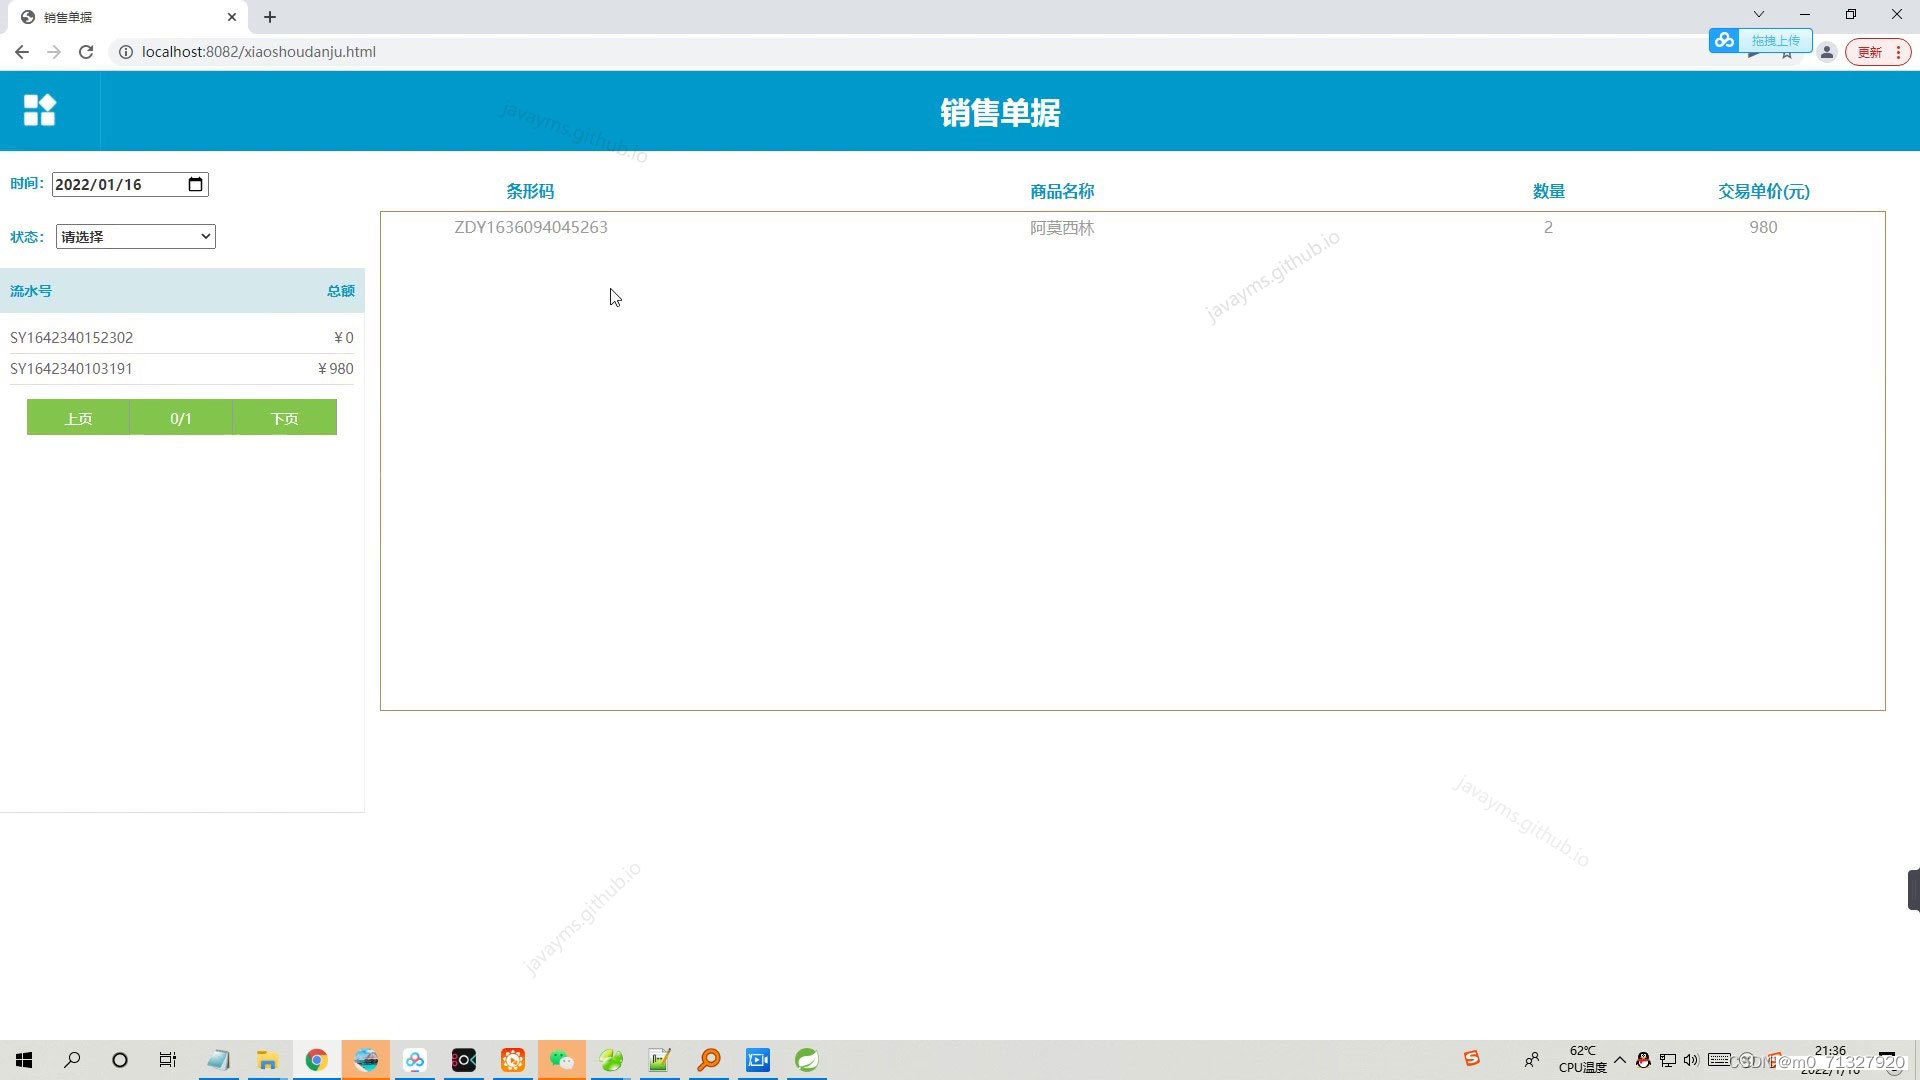Click the dashboard grid icon in header
The image size is (1920, 1080).
point(40,110)
